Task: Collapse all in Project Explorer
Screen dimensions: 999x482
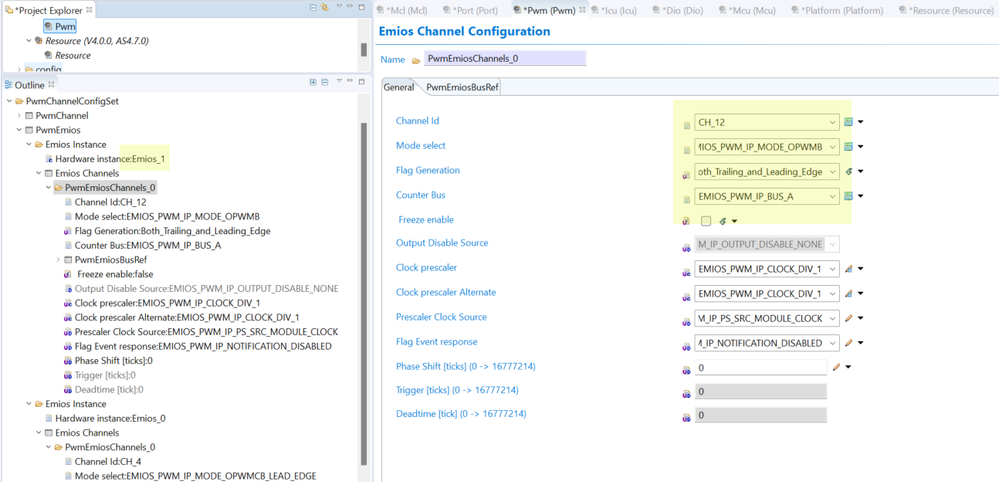Action: (x=313, y=8)
